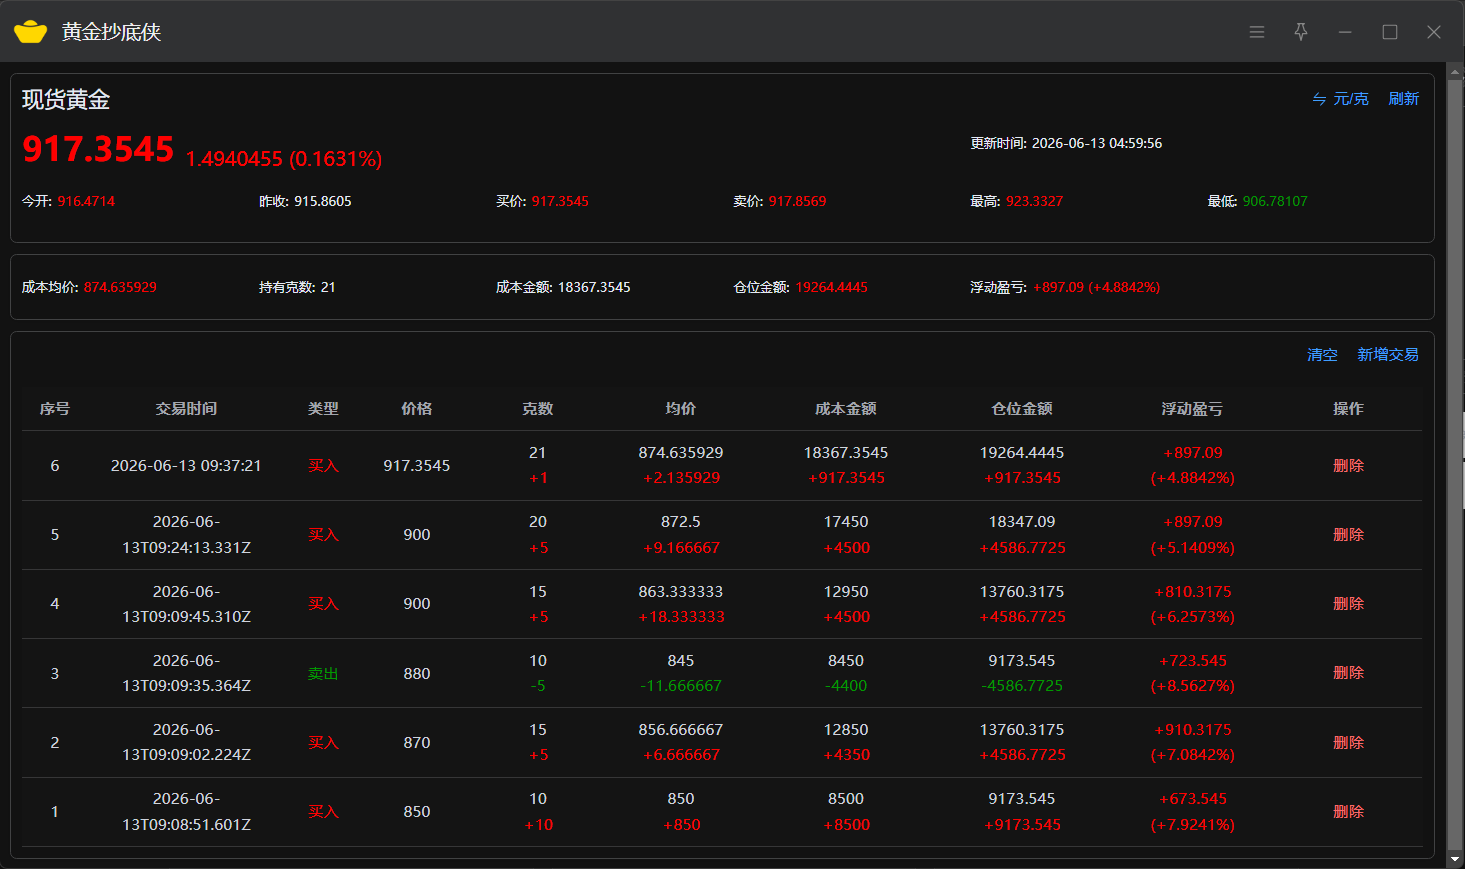The width and height of the screenshot is (1465, 869).
Task: Open the hamburger menu in title bar
Action: click(x=1257, y=32)
